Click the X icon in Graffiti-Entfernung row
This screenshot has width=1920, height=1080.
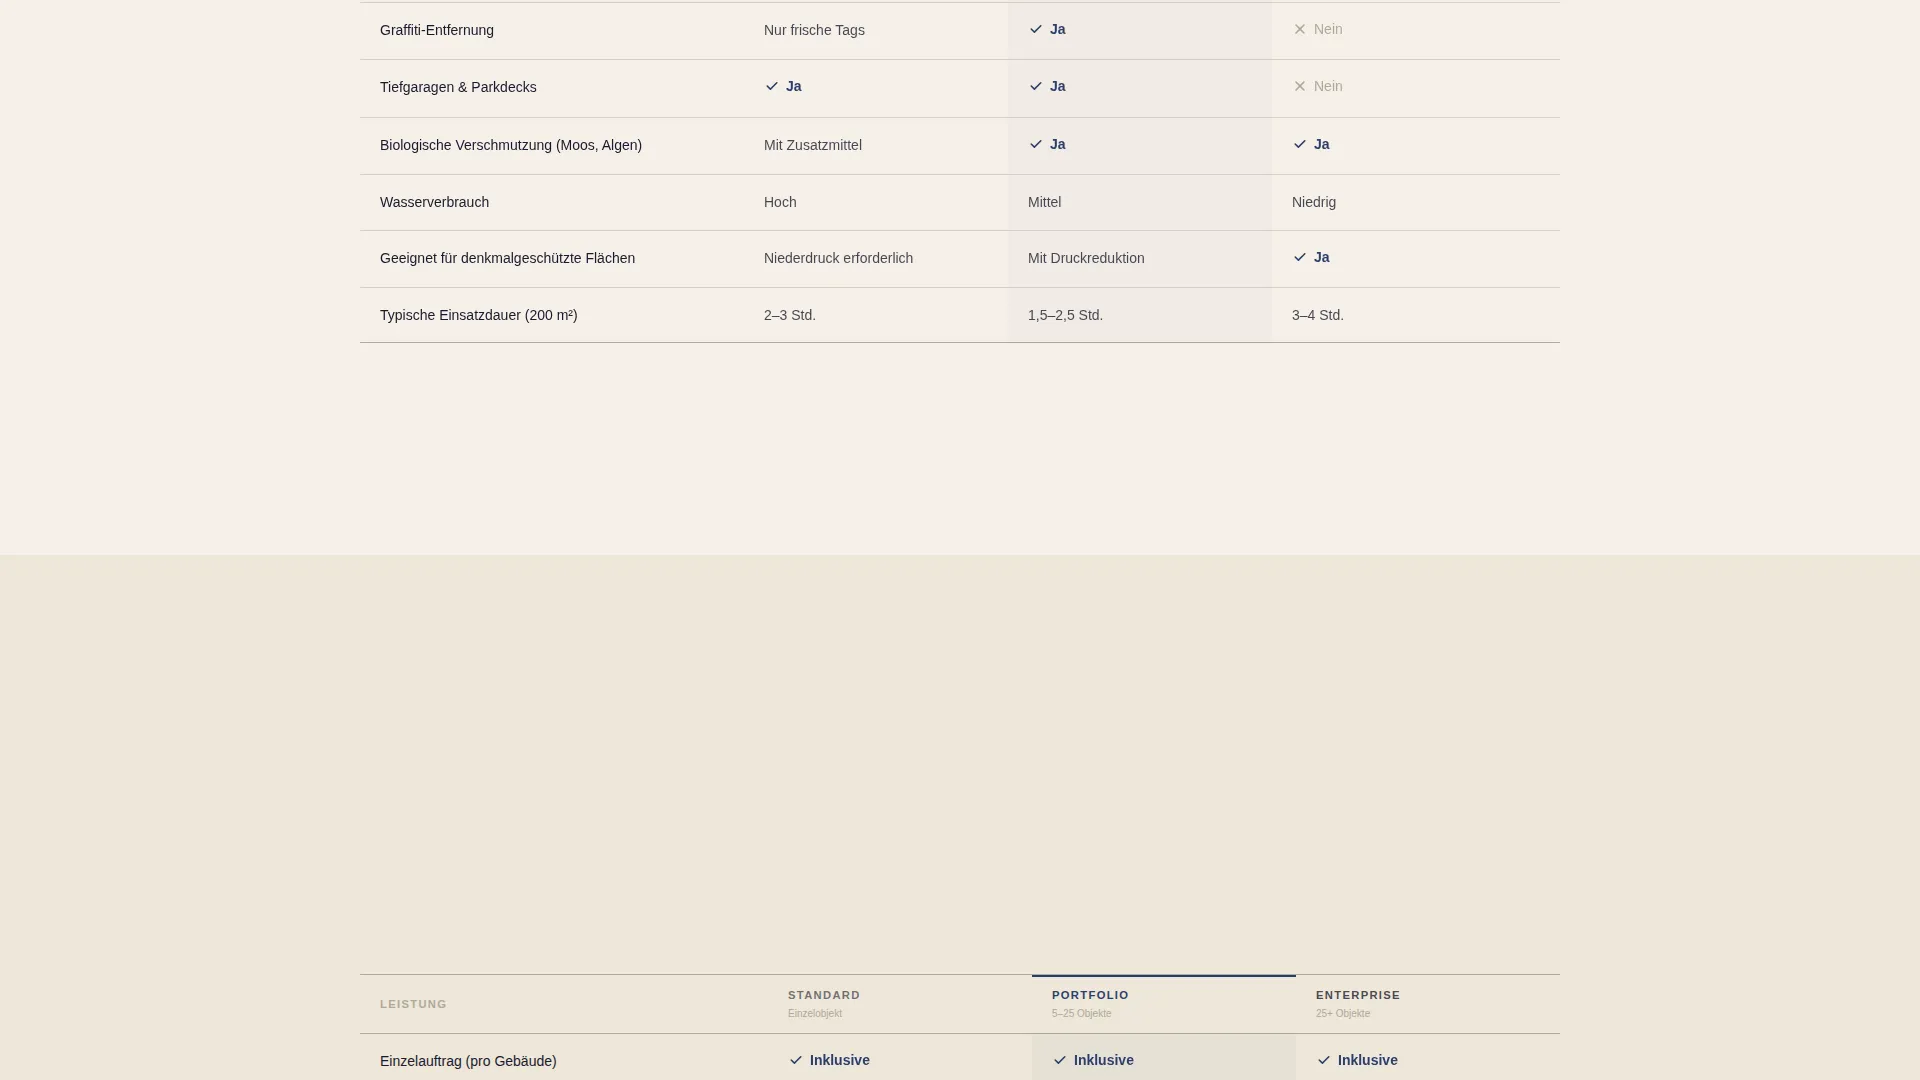tap(1300, 29)
